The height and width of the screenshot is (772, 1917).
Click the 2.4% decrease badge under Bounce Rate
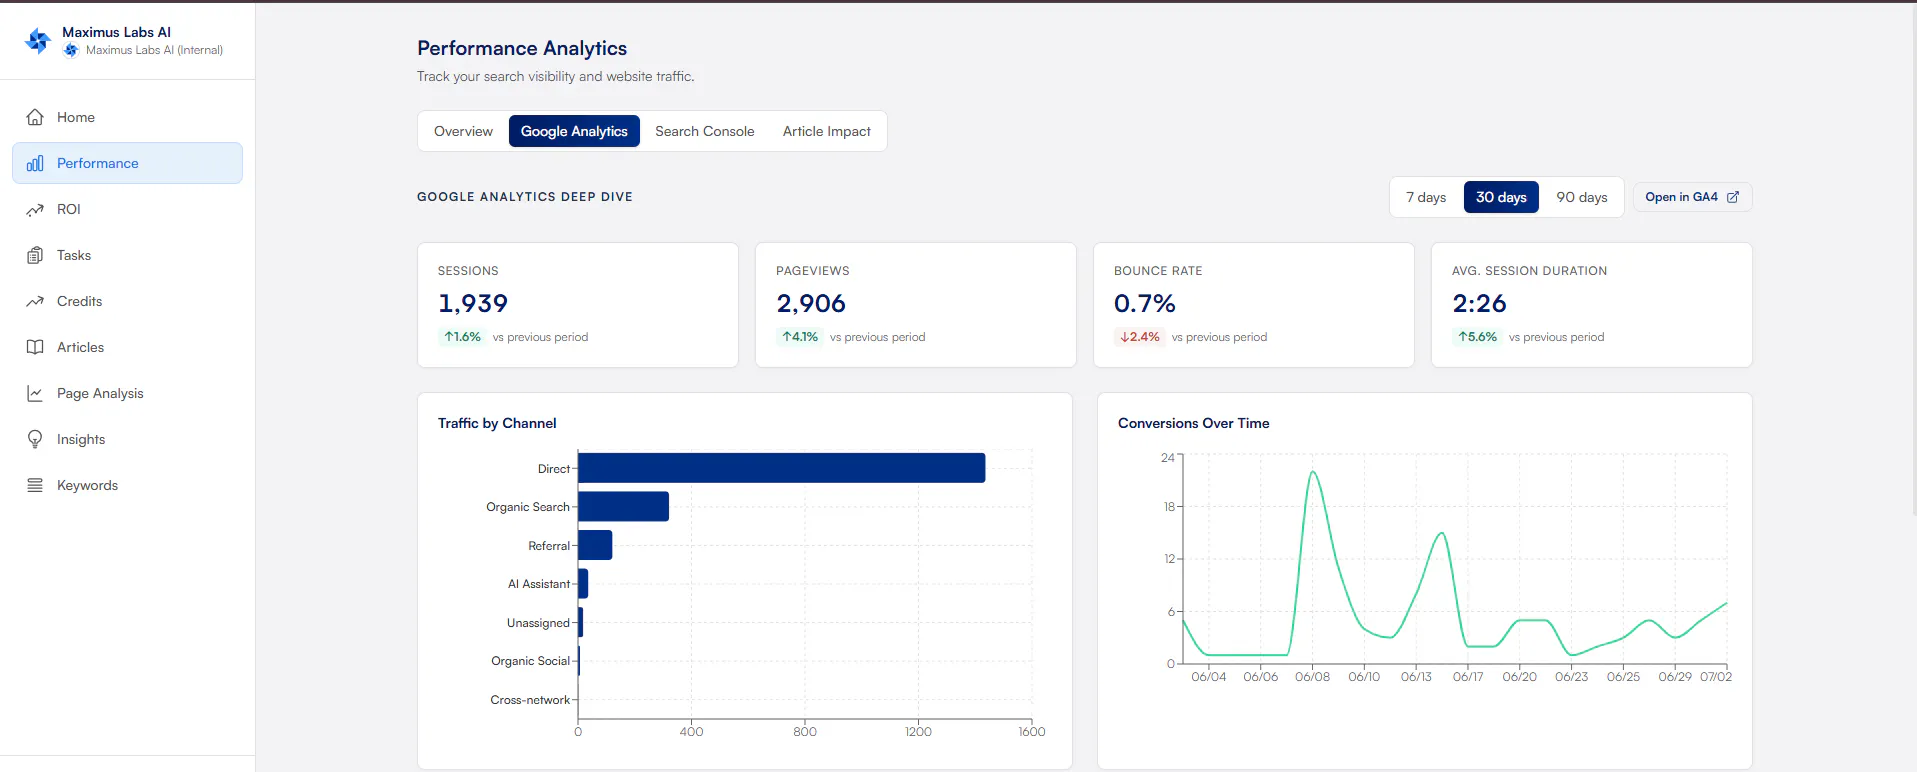[1140, 337]
